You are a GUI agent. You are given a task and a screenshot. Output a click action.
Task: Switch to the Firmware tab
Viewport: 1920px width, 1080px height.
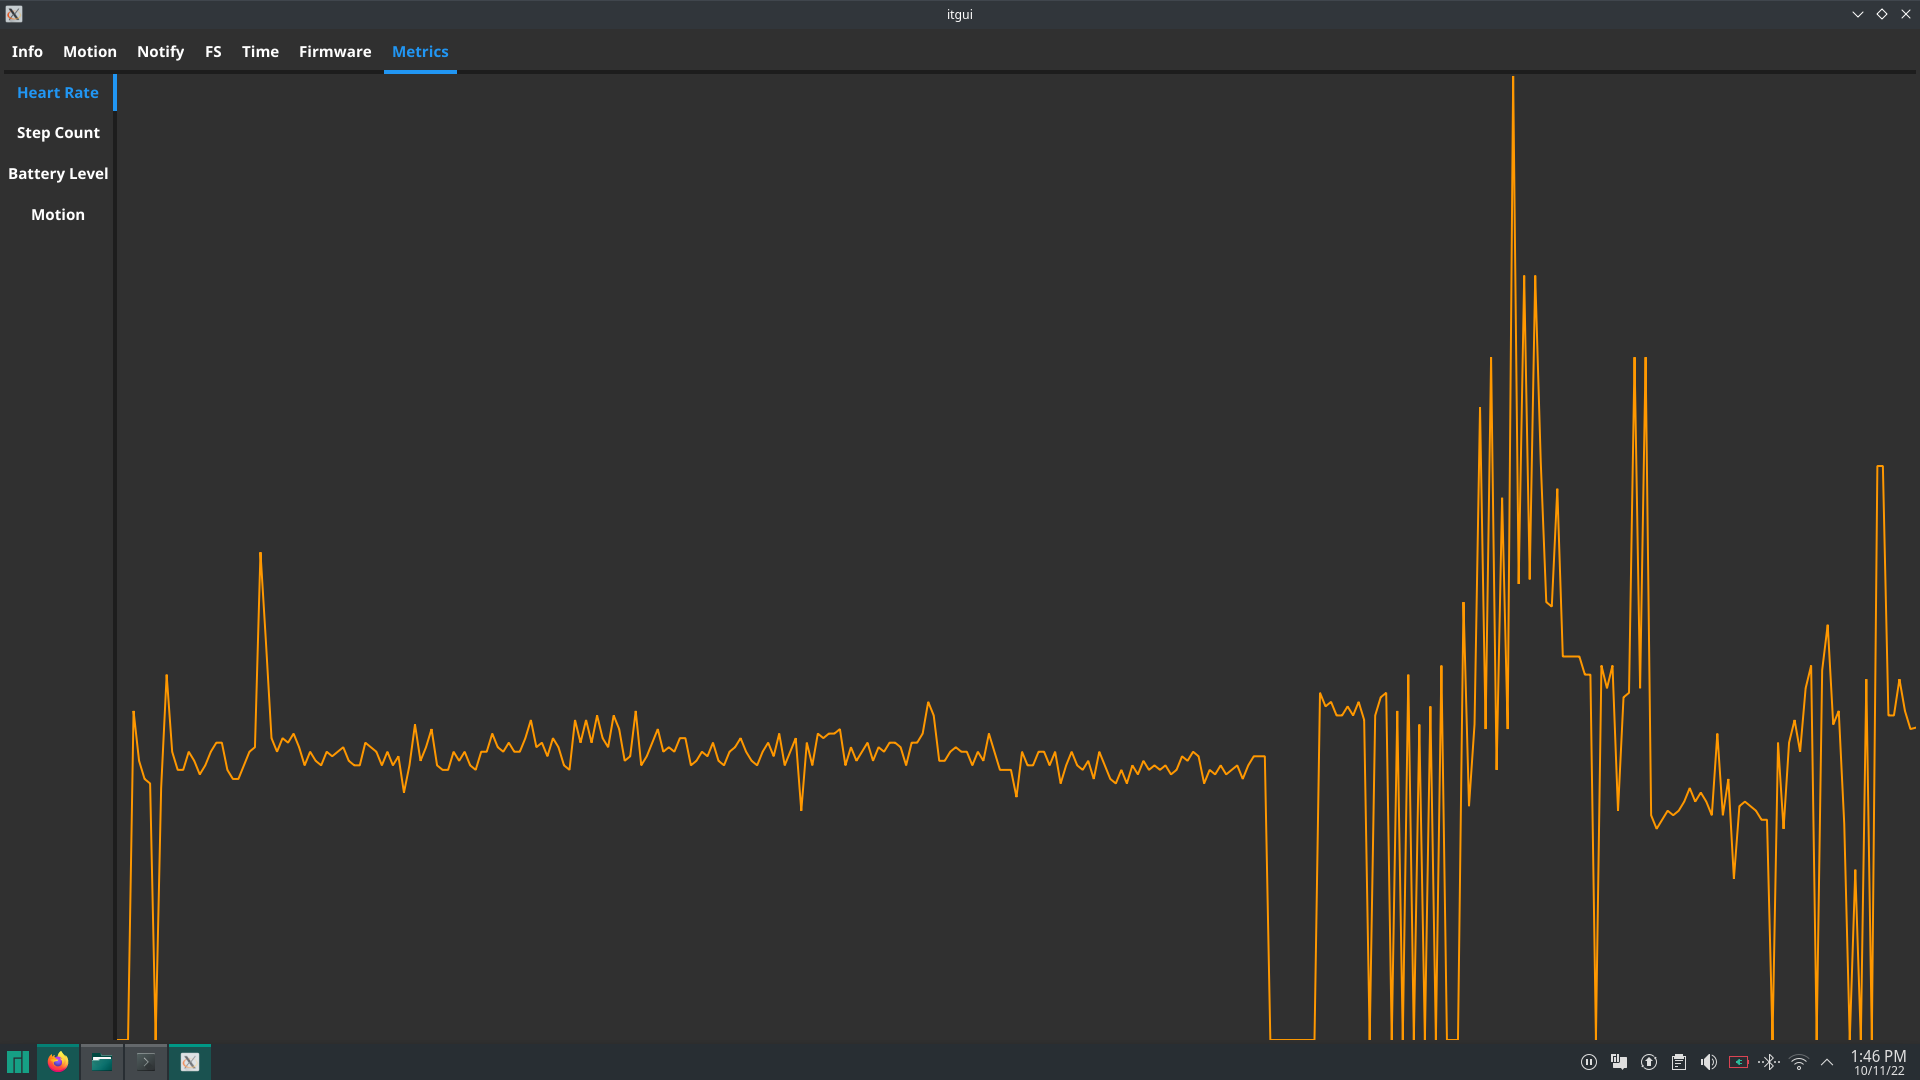click(x=335, y=52)
